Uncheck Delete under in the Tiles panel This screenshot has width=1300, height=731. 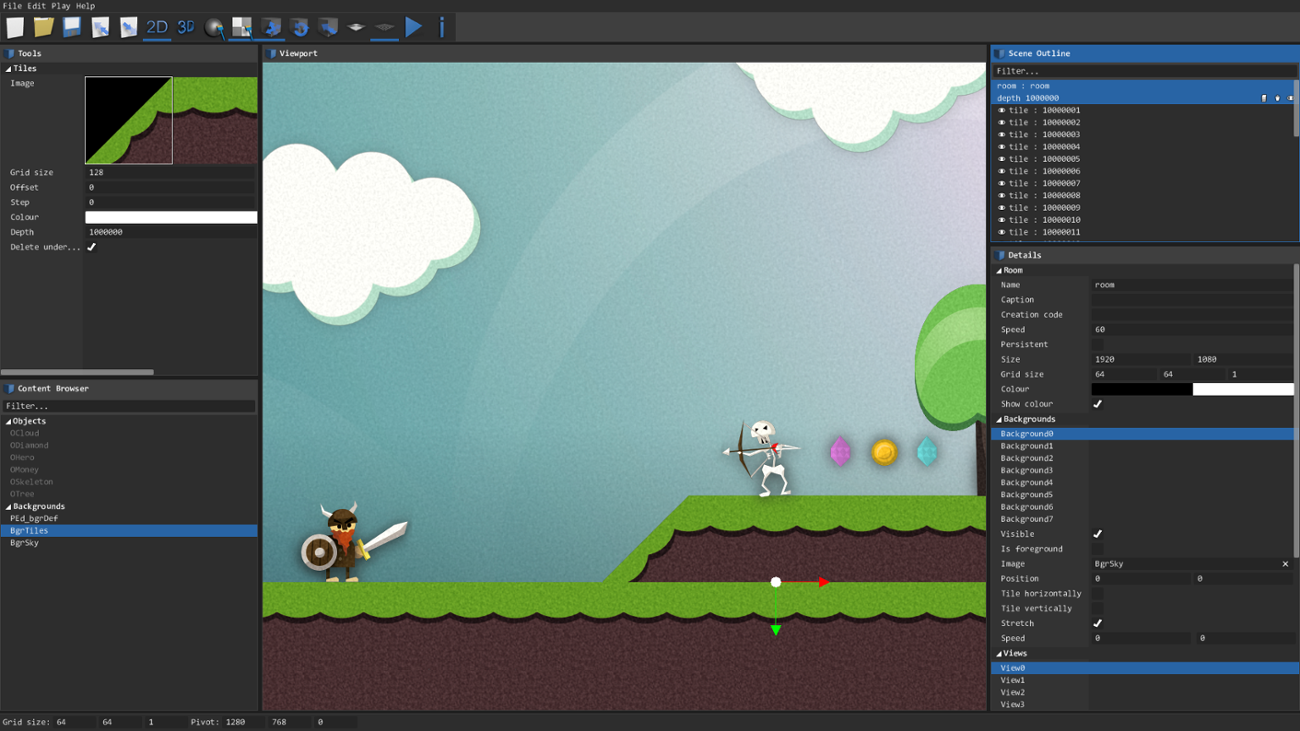tap(91, 246)
